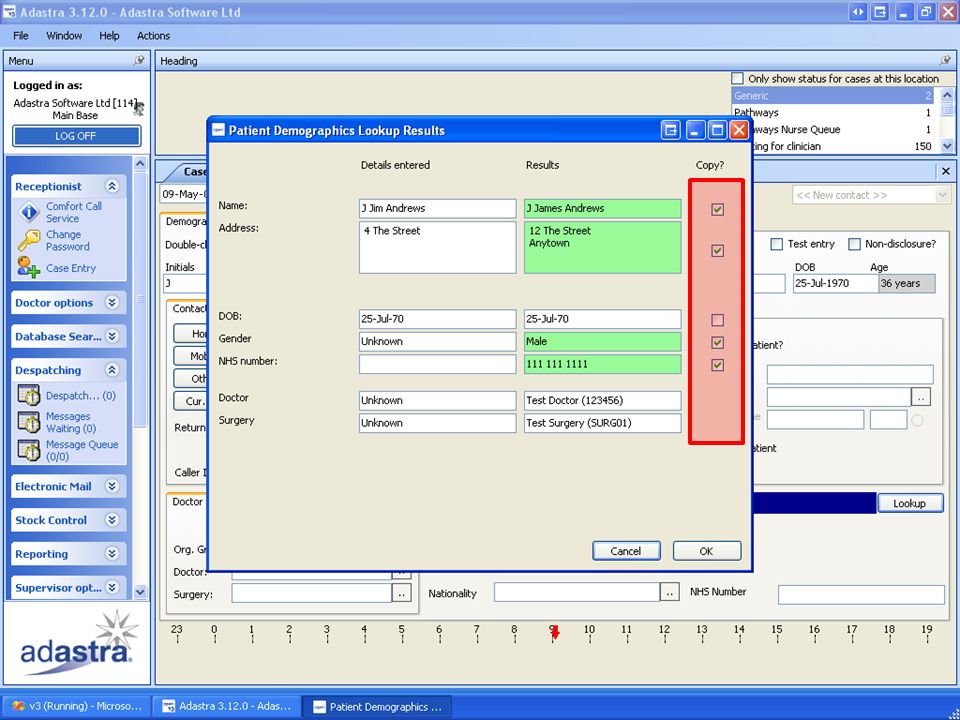Click the NHS Number field in case form
This screenshot has height=720, width=960.
pyautogui.click(x=861, y=594)
